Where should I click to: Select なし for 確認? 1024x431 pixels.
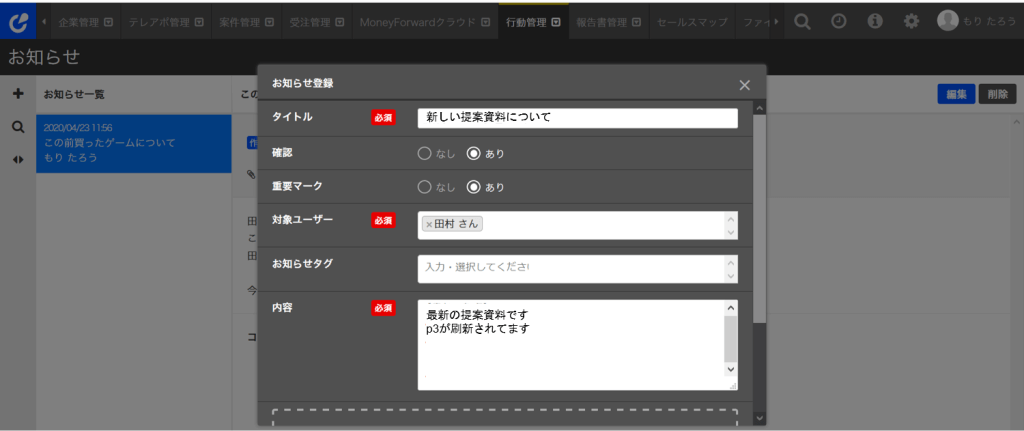click(424, 155)
